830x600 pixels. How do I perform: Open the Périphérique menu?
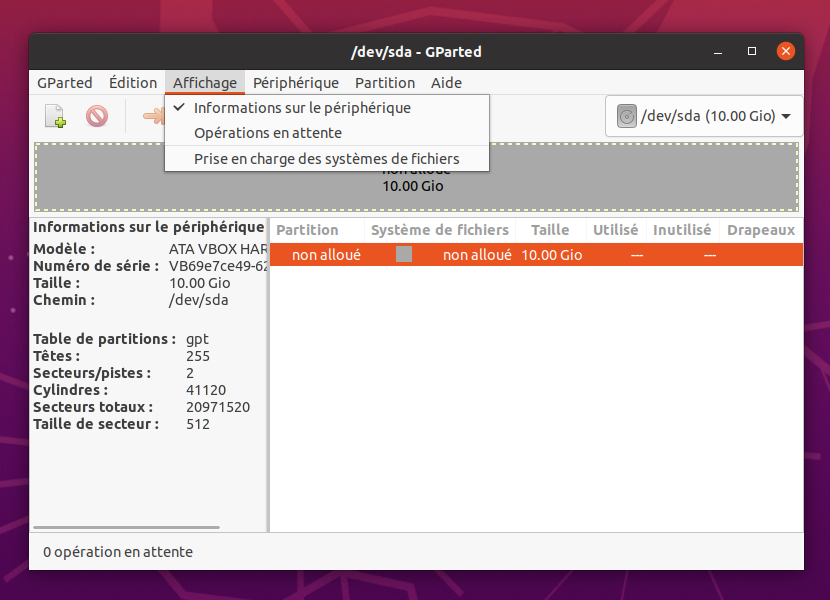pos(296,83)
